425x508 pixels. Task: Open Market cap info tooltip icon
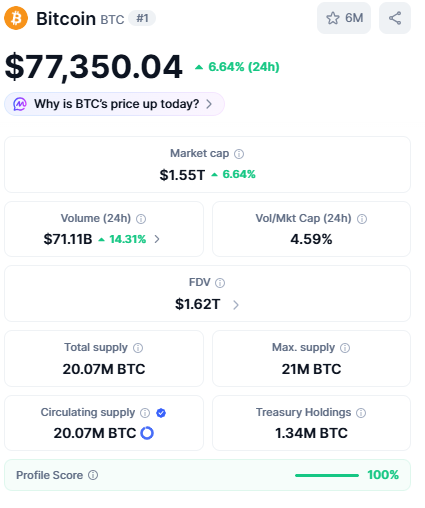pos(239,154)
